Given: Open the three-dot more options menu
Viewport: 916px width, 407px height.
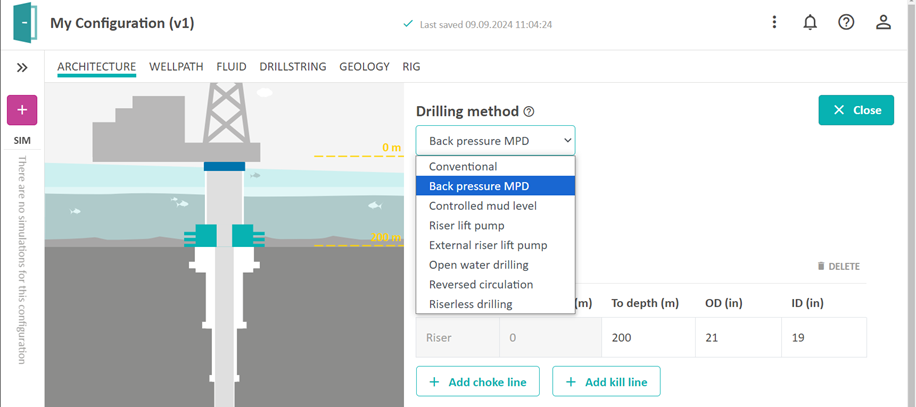Looking at the screenshot, I should [774, 23].
